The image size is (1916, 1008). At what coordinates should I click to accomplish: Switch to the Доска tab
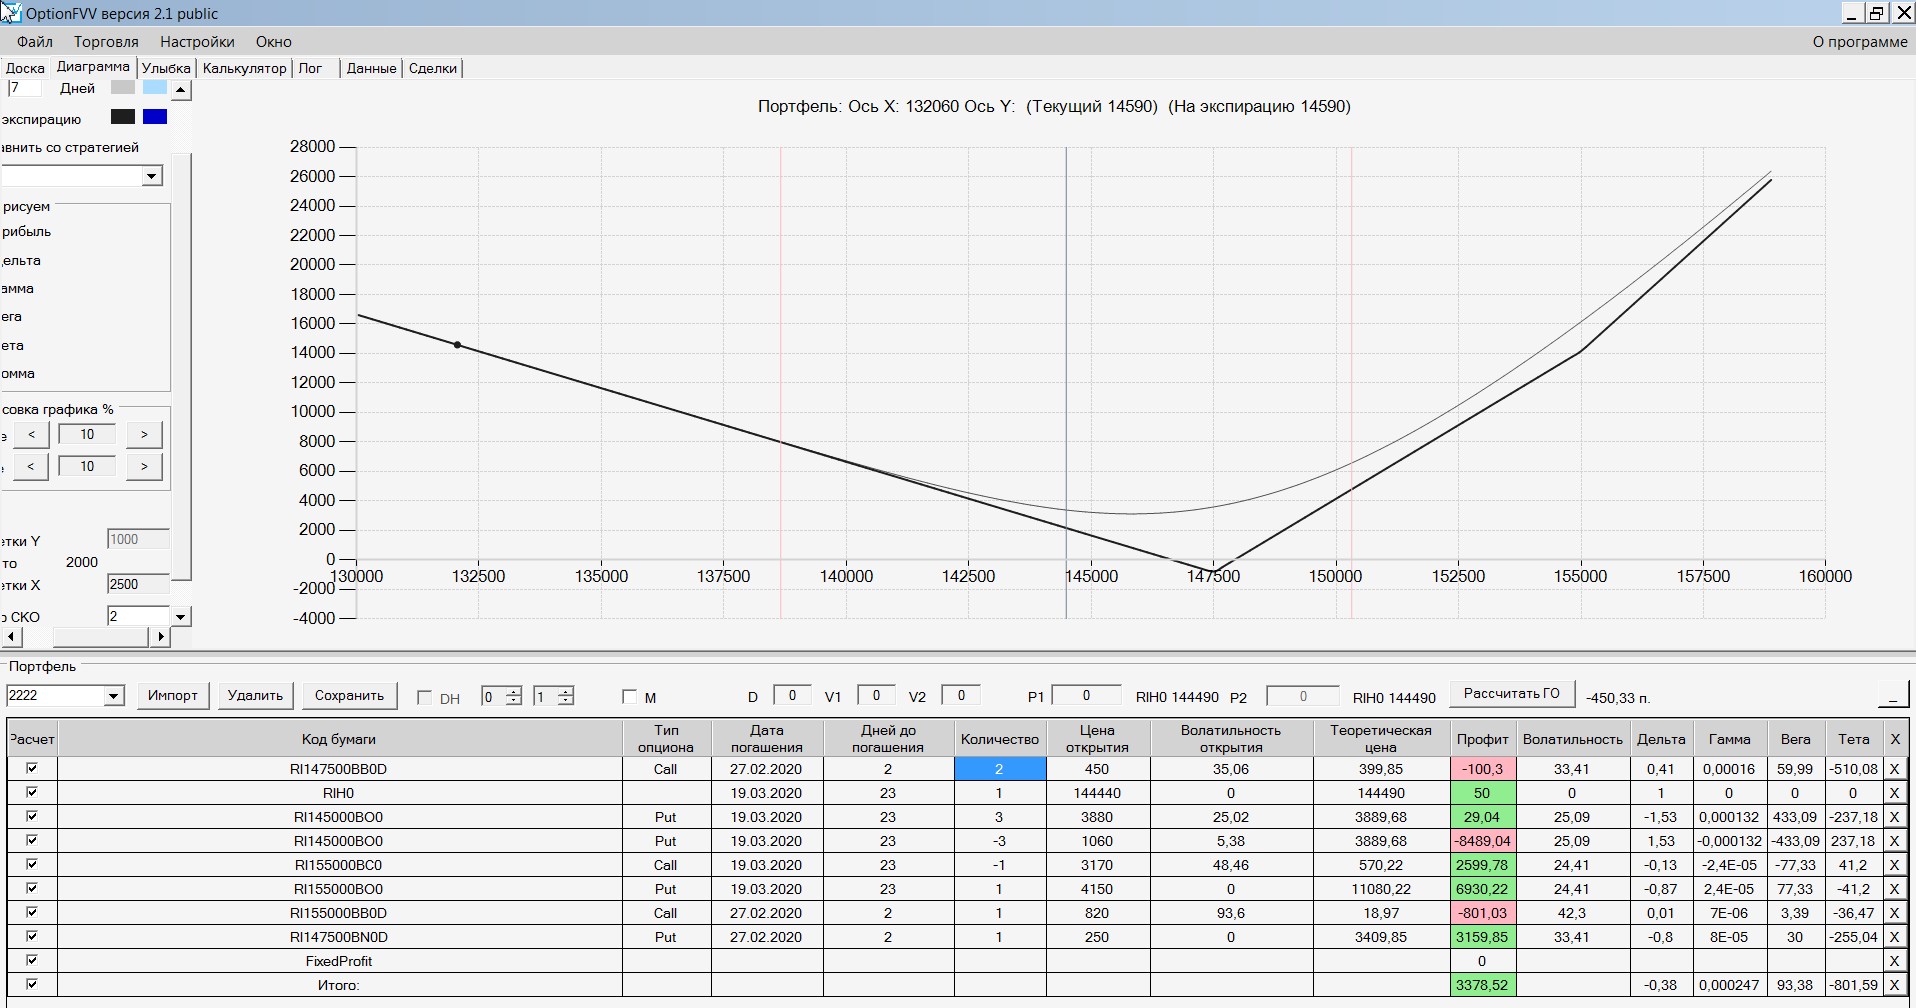click(25, 68)
